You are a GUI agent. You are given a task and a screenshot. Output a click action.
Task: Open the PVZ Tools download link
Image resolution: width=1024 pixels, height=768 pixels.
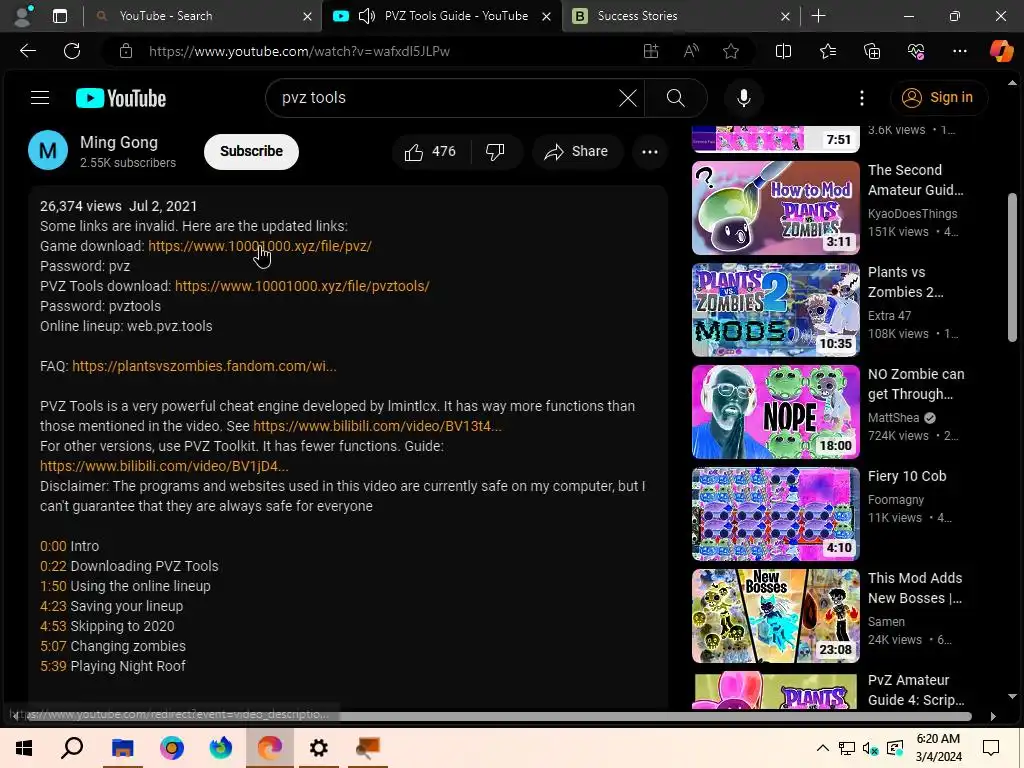(x=302, y=286)
